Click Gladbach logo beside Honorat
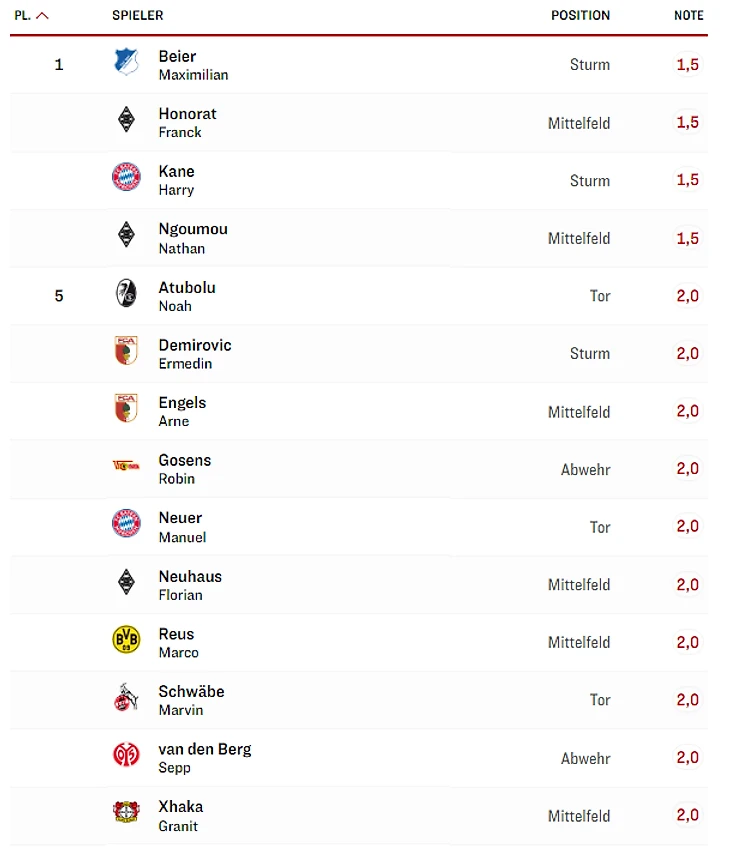Image resolution: width=730 pixels, height=849 pixels. pyautogui.click(x=126, y=121)
